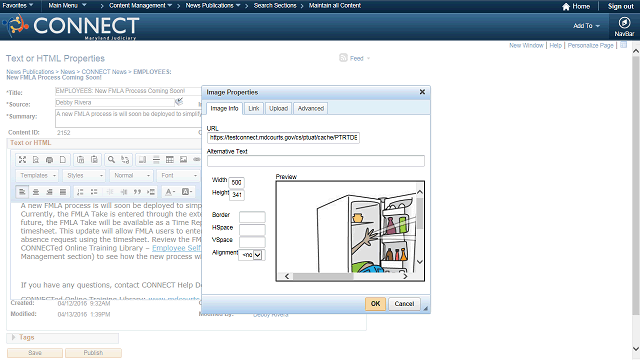
Task: Insert a bulleted list
Action: point(94,192)
